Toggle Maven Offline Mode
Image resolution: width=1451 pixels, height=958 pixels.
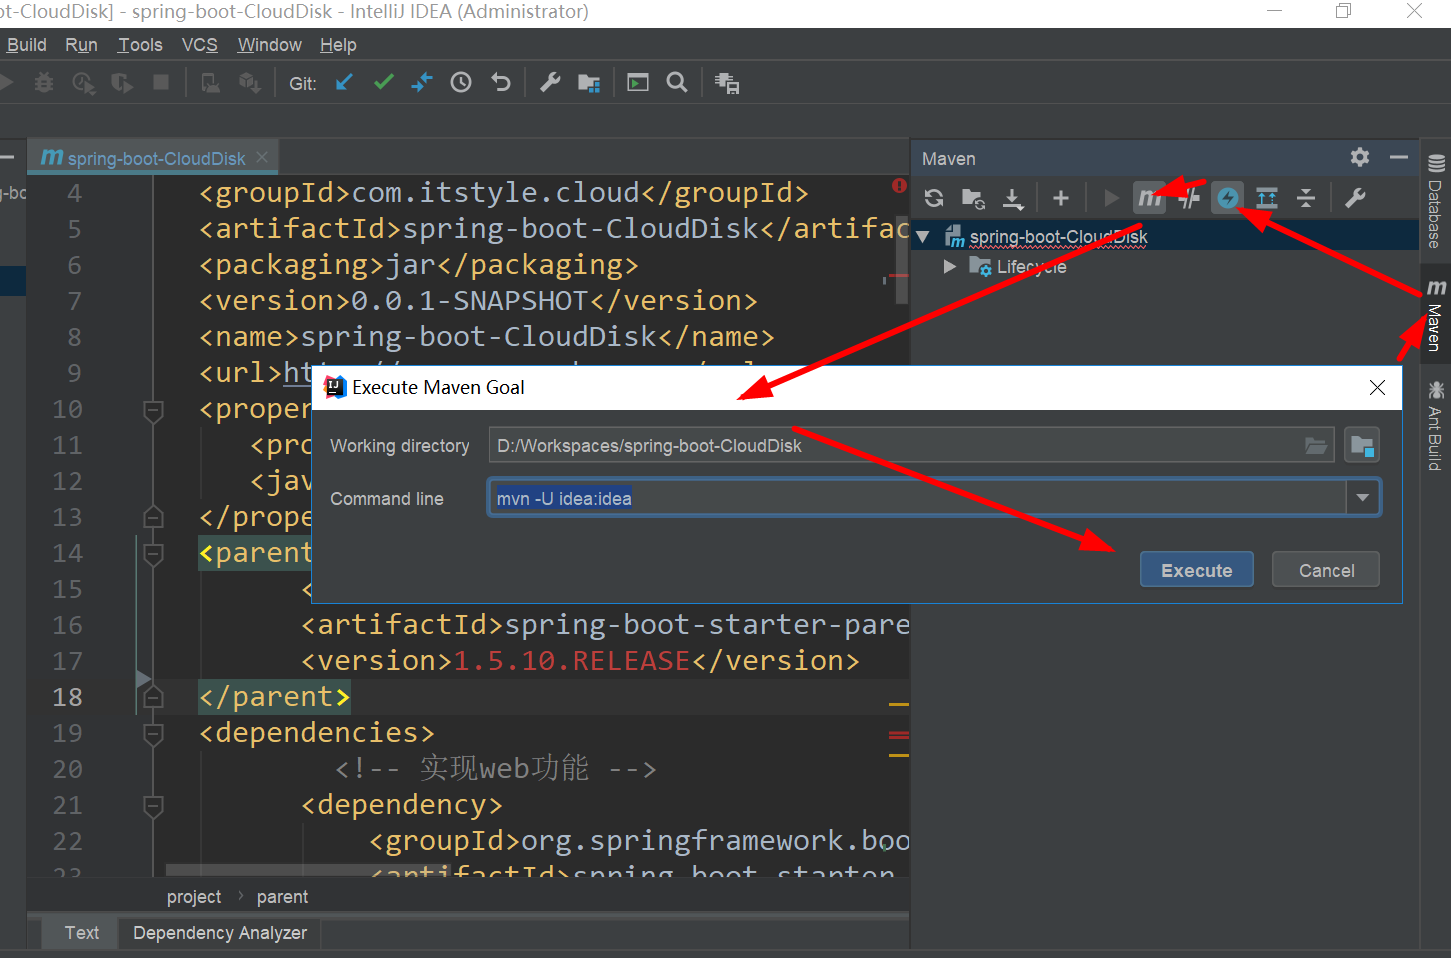point(1189,198)
